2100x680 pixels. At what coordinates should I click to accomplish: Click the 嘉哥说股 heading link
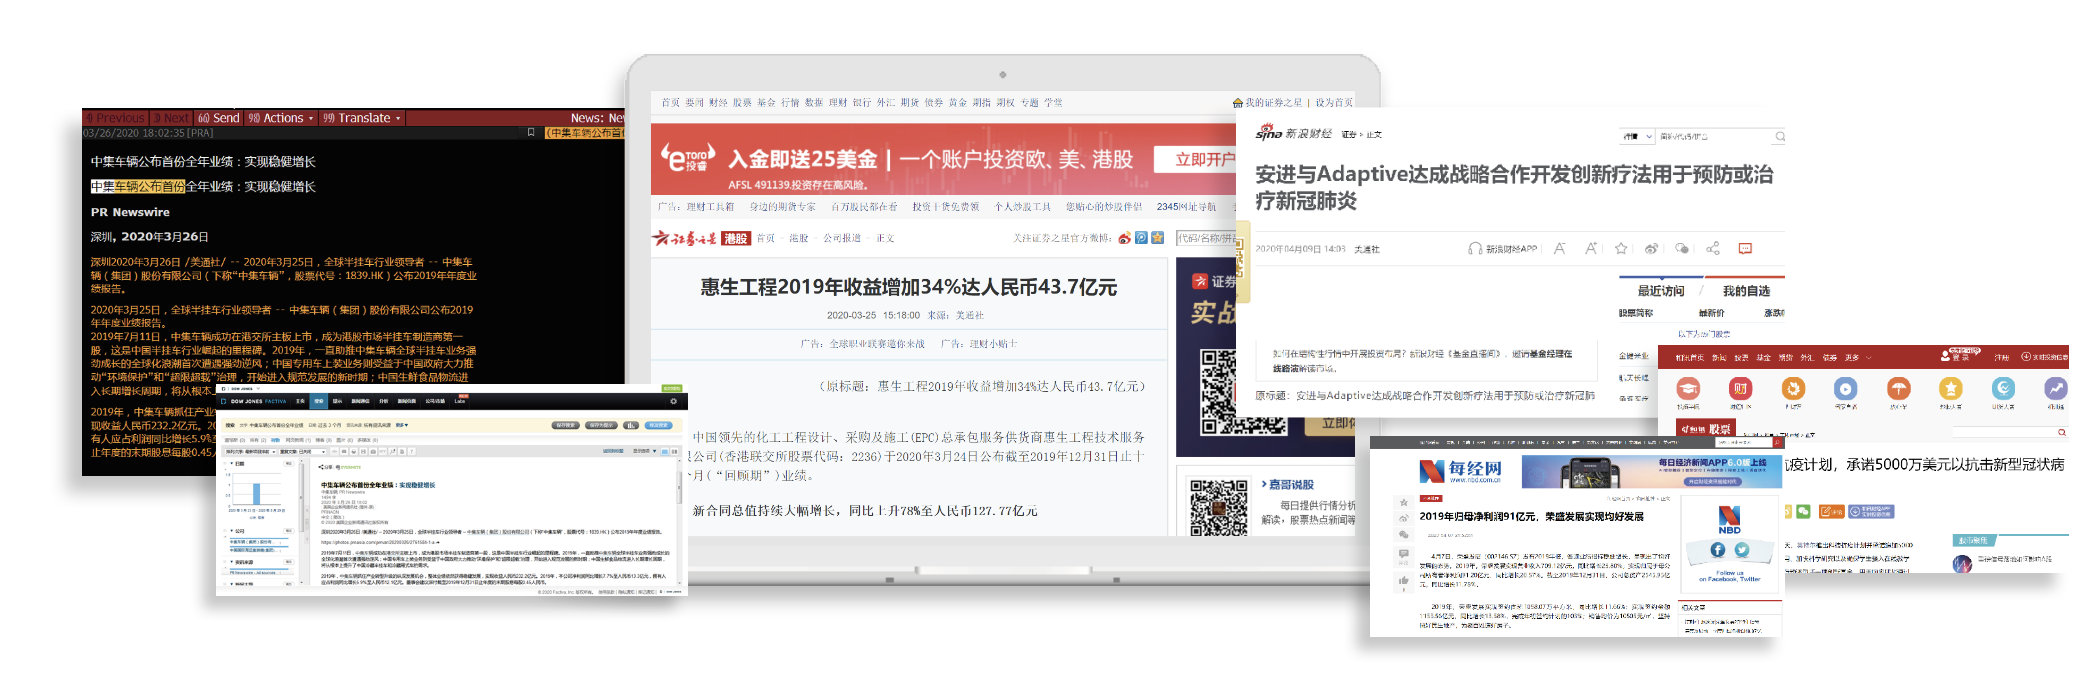[1291, 484]
